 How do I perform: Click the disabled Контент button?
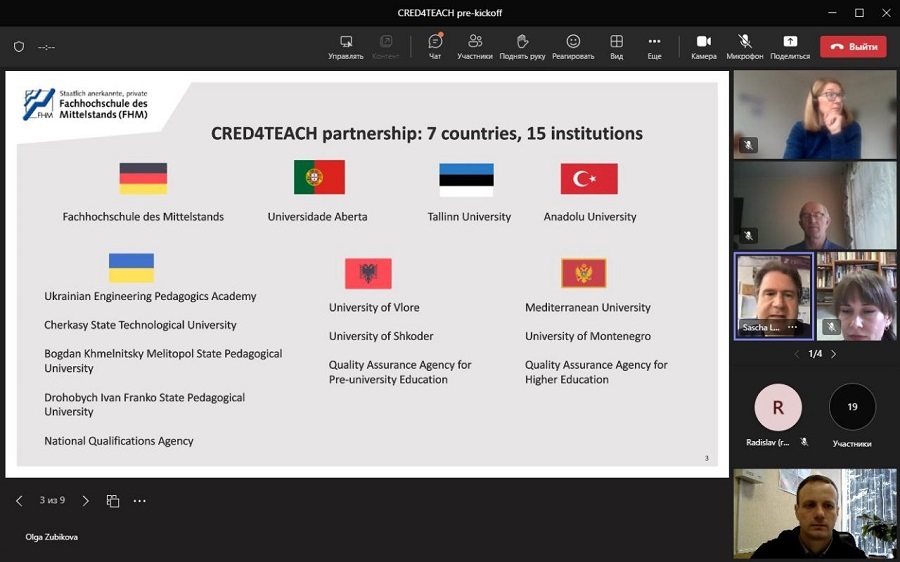[386, 47]
